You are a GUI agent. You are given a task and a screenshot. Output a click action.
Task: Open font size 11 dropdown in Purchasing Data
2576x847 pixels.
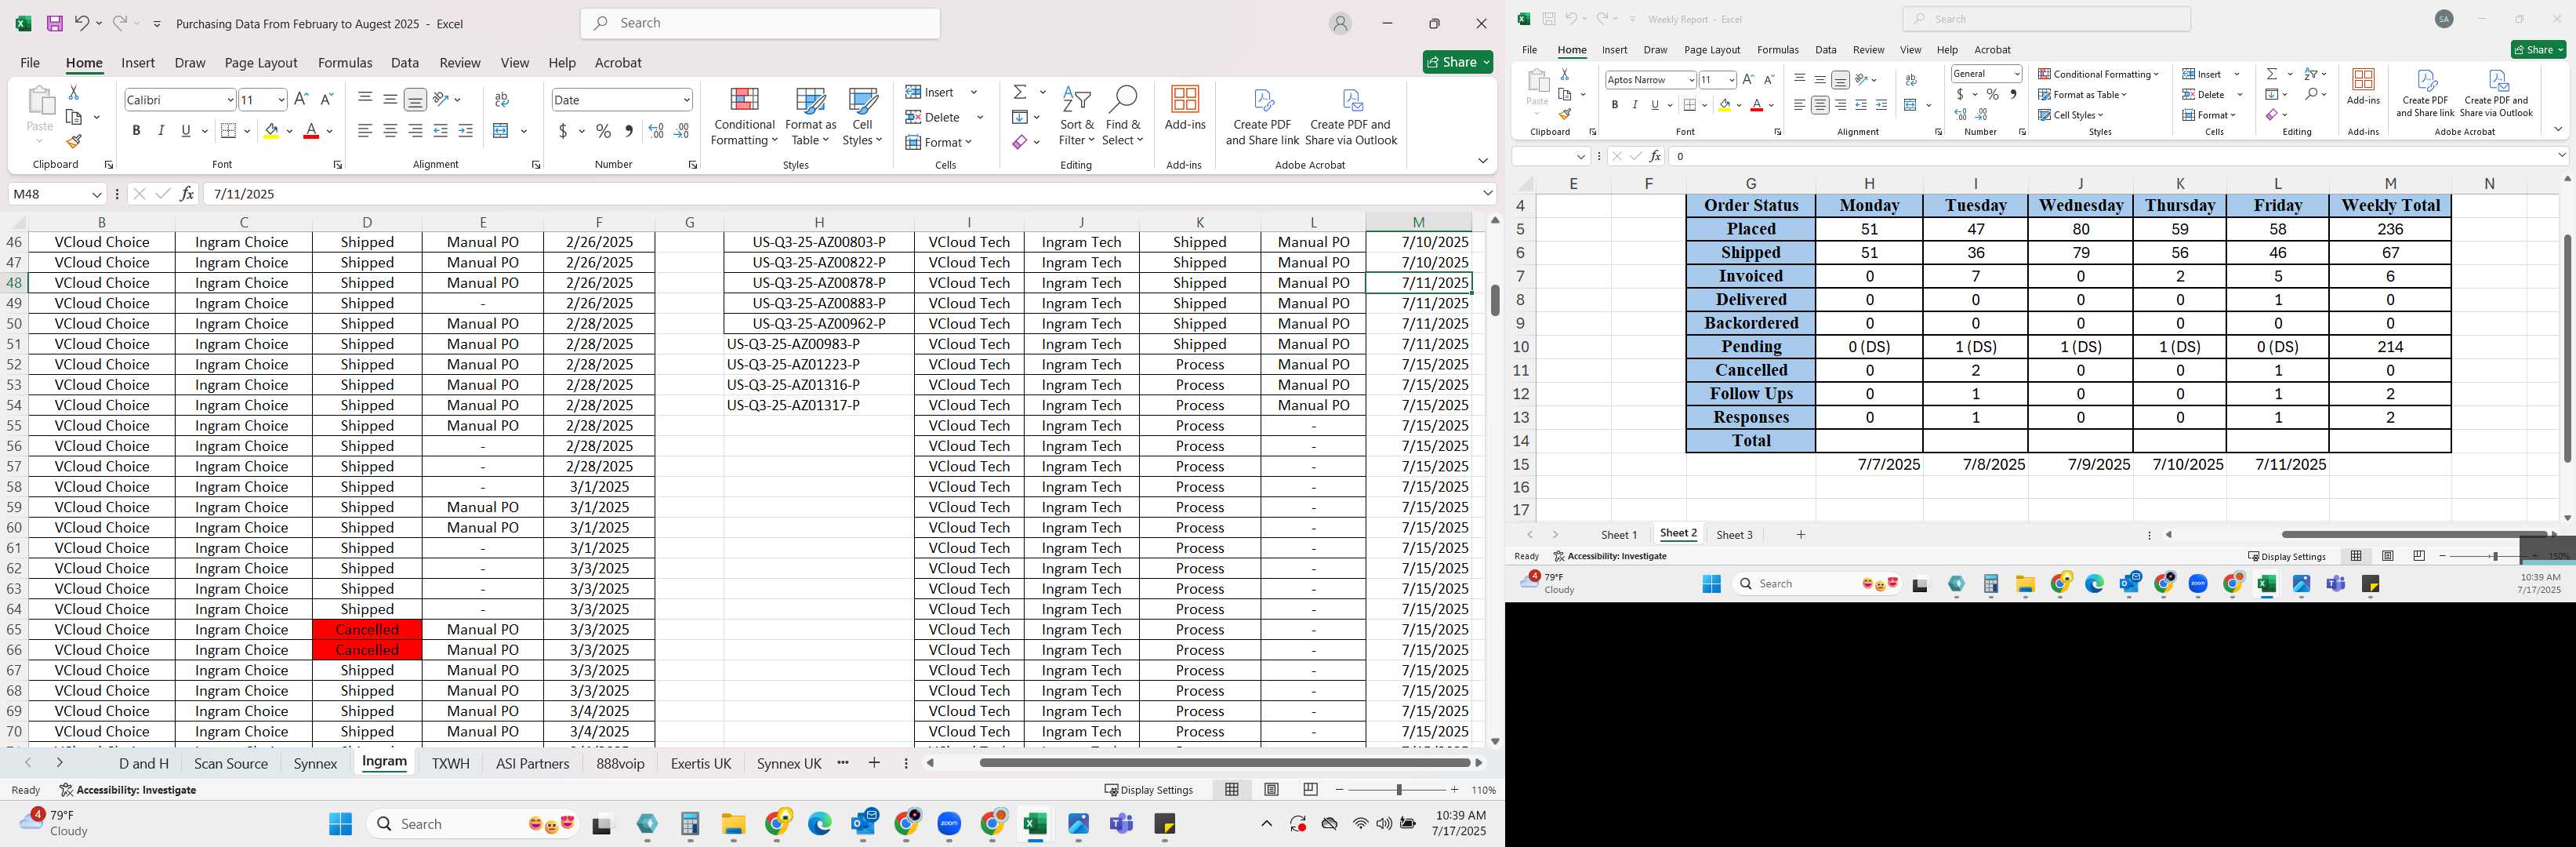(x=281, y=100)
